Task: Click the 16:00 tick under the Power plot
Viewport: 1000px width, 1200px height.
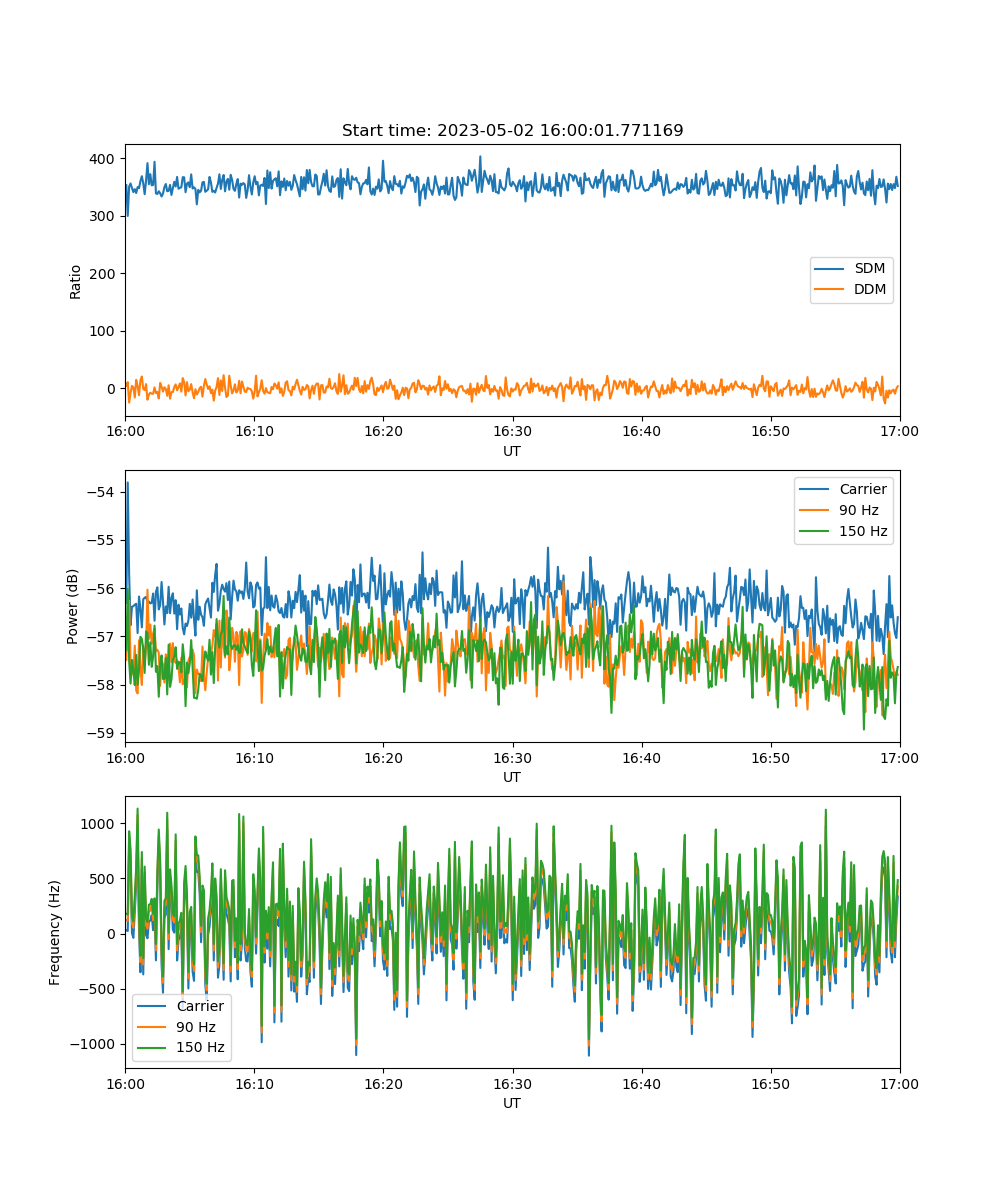Action: pos(125,757)
